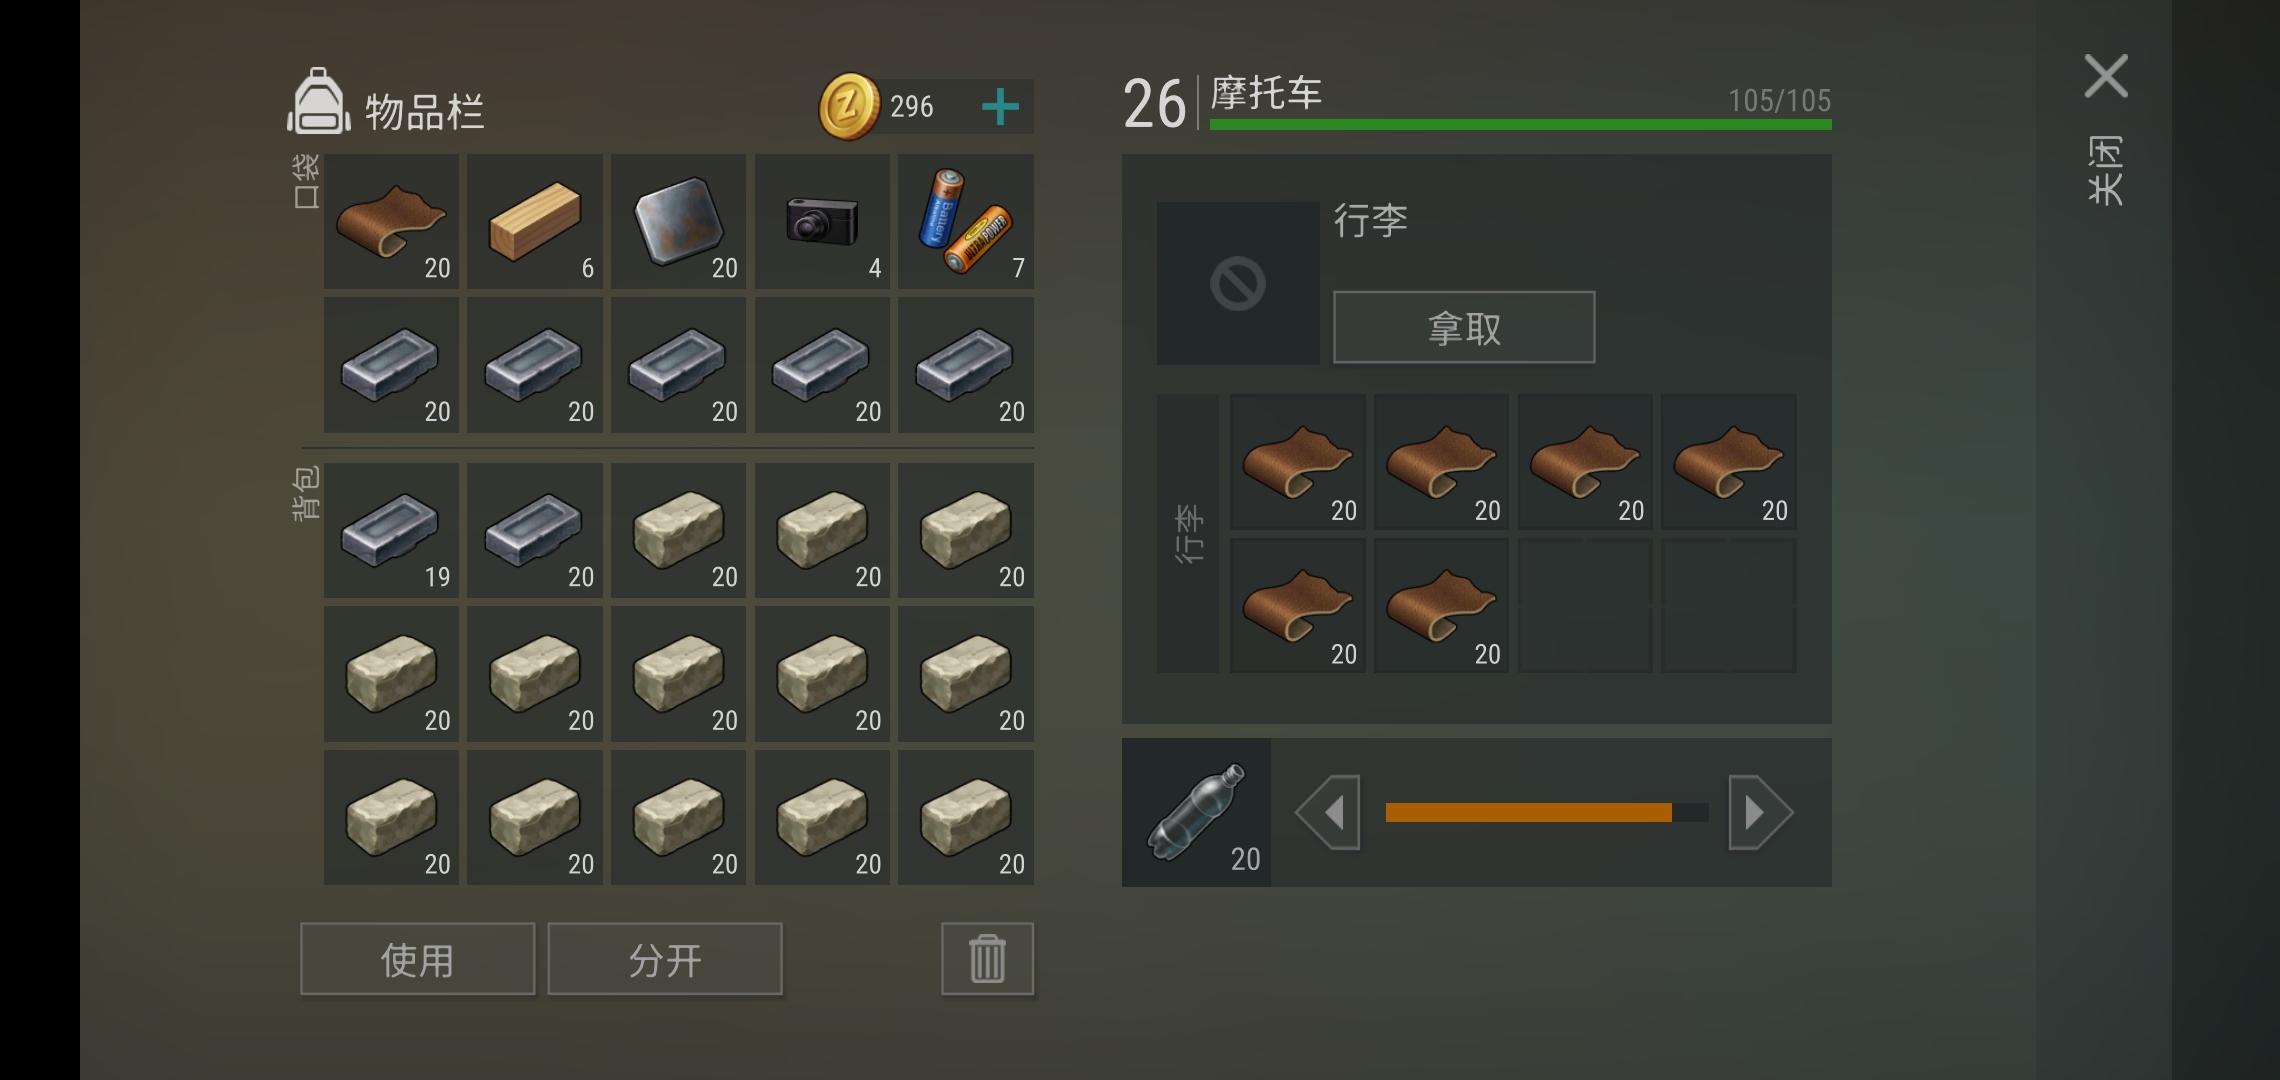Screen dimensions: 2280x1080
Task: Select the water bottle fuel item
Action: tap(1197, 812)
